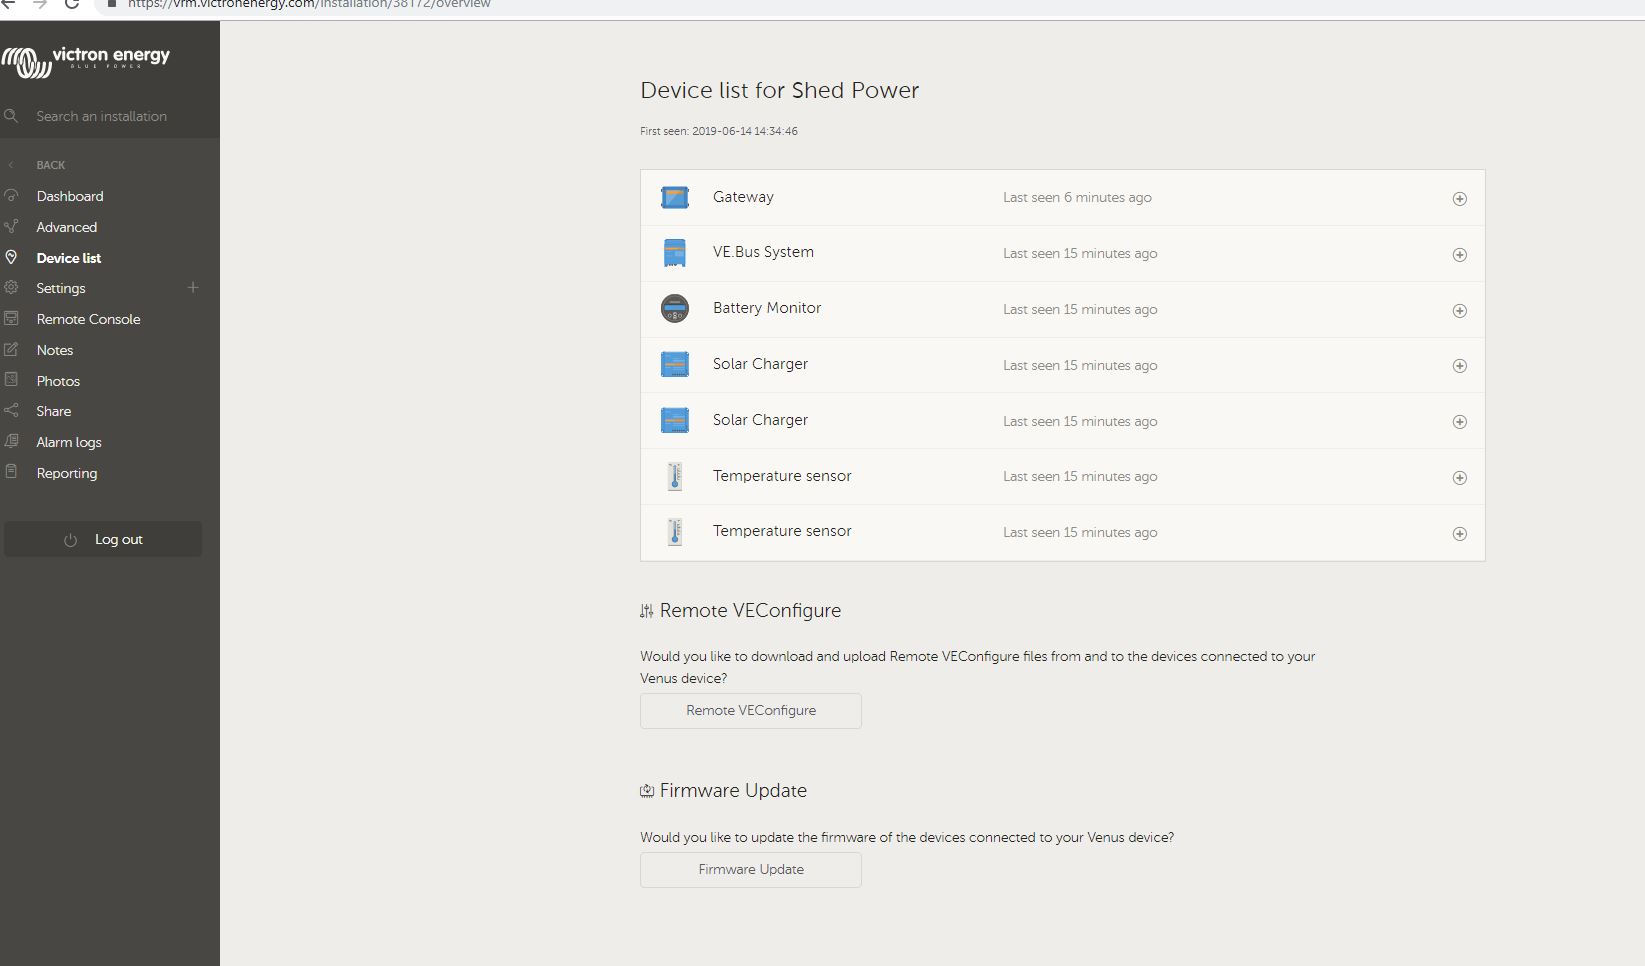This screenshot has height=966, width=1645.
Task: Click the power icon on Log out
Action: pyautogui.click(x=70, y=540)
